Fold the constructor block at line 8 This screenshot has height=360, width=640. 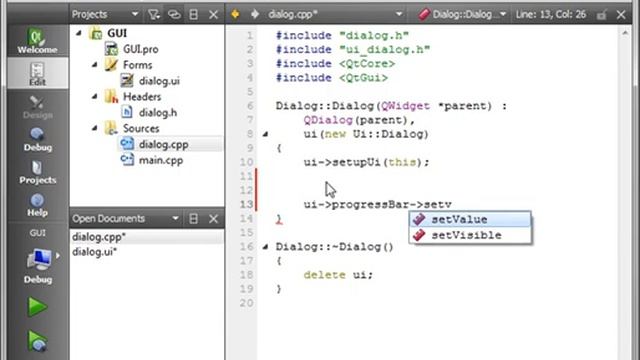click(265, 134)
